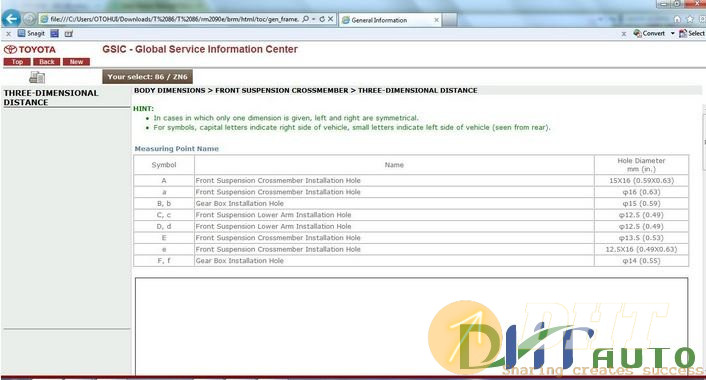Click the Select toolbar button
This screenshot has height=380, width=706.
click(x=692, y=33)
